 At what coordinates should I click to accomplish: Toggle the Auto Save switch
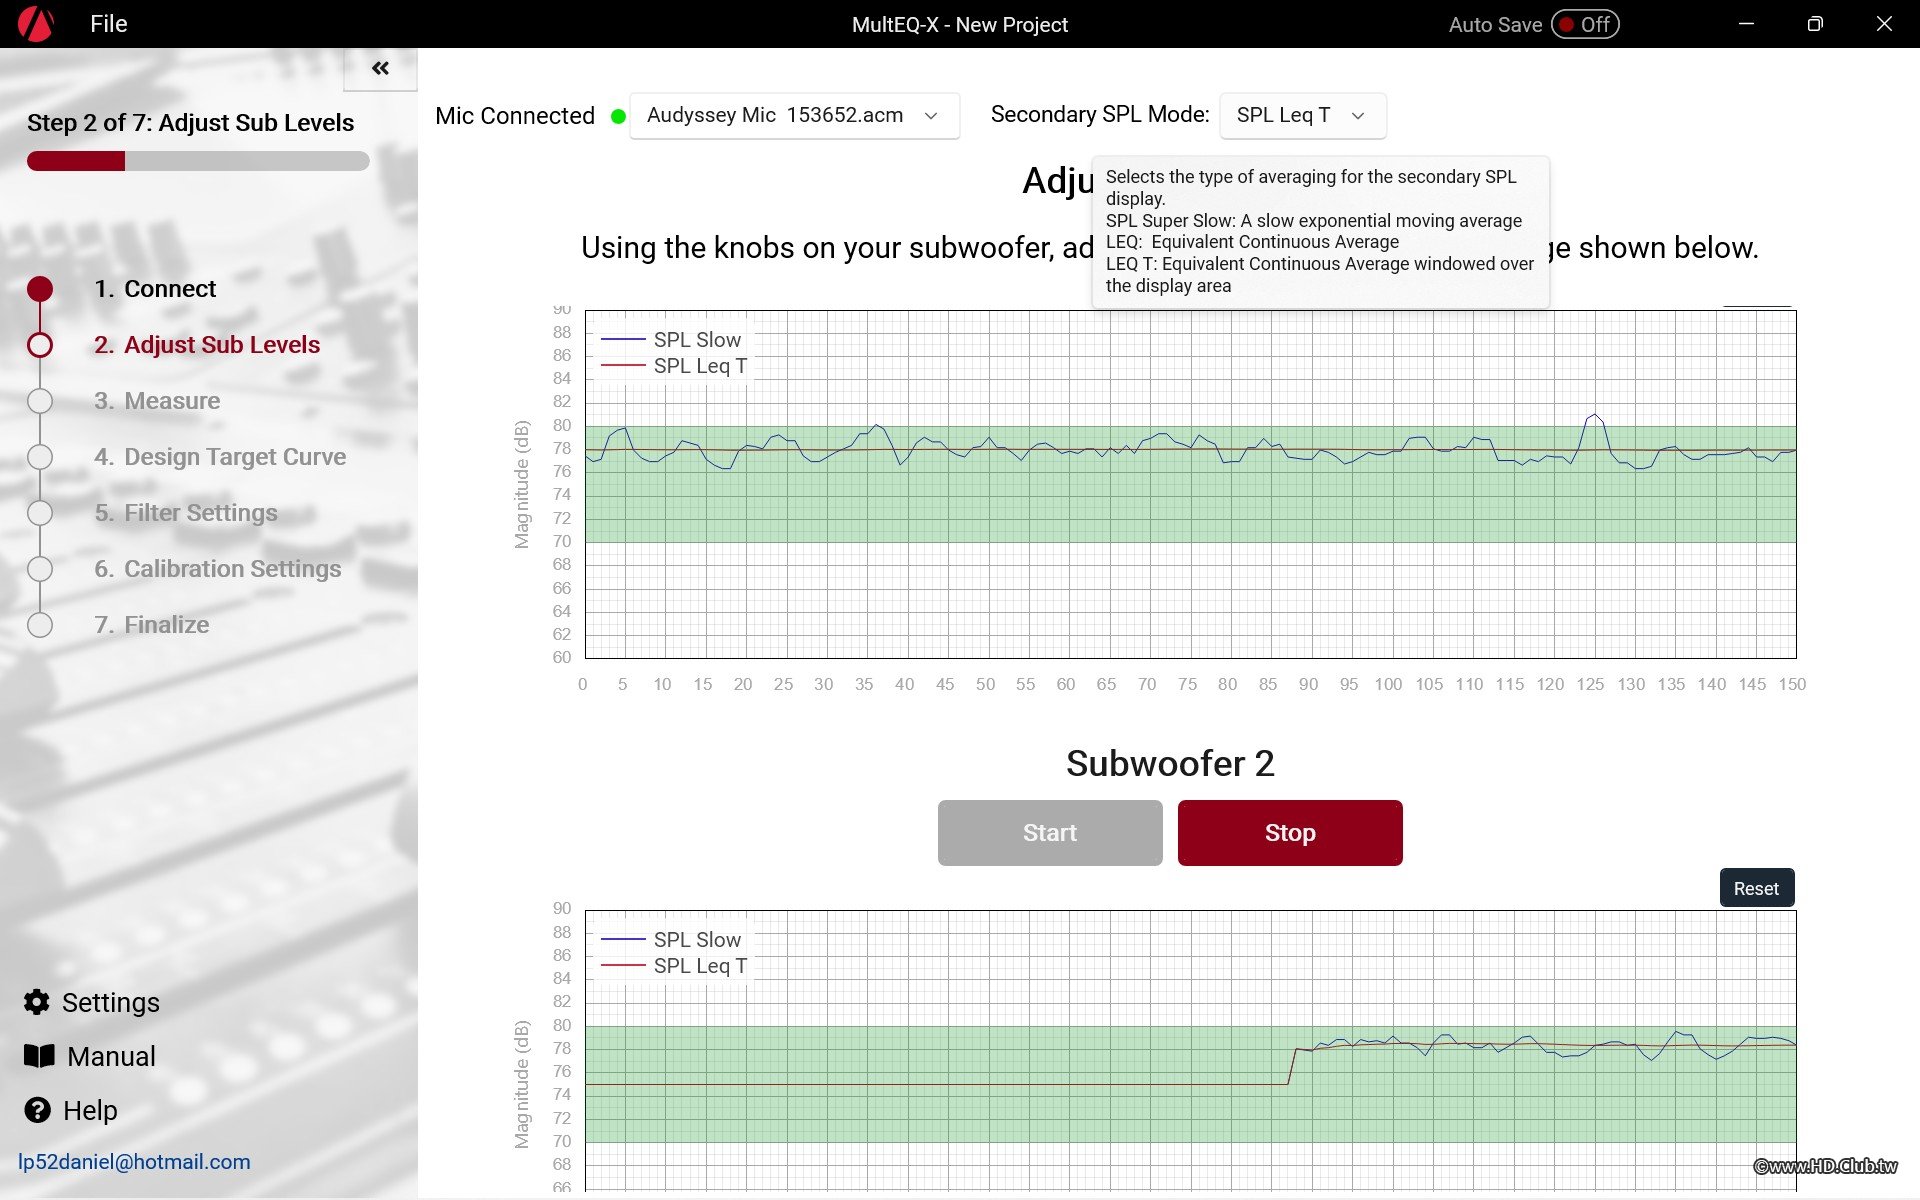point(1585,24)
